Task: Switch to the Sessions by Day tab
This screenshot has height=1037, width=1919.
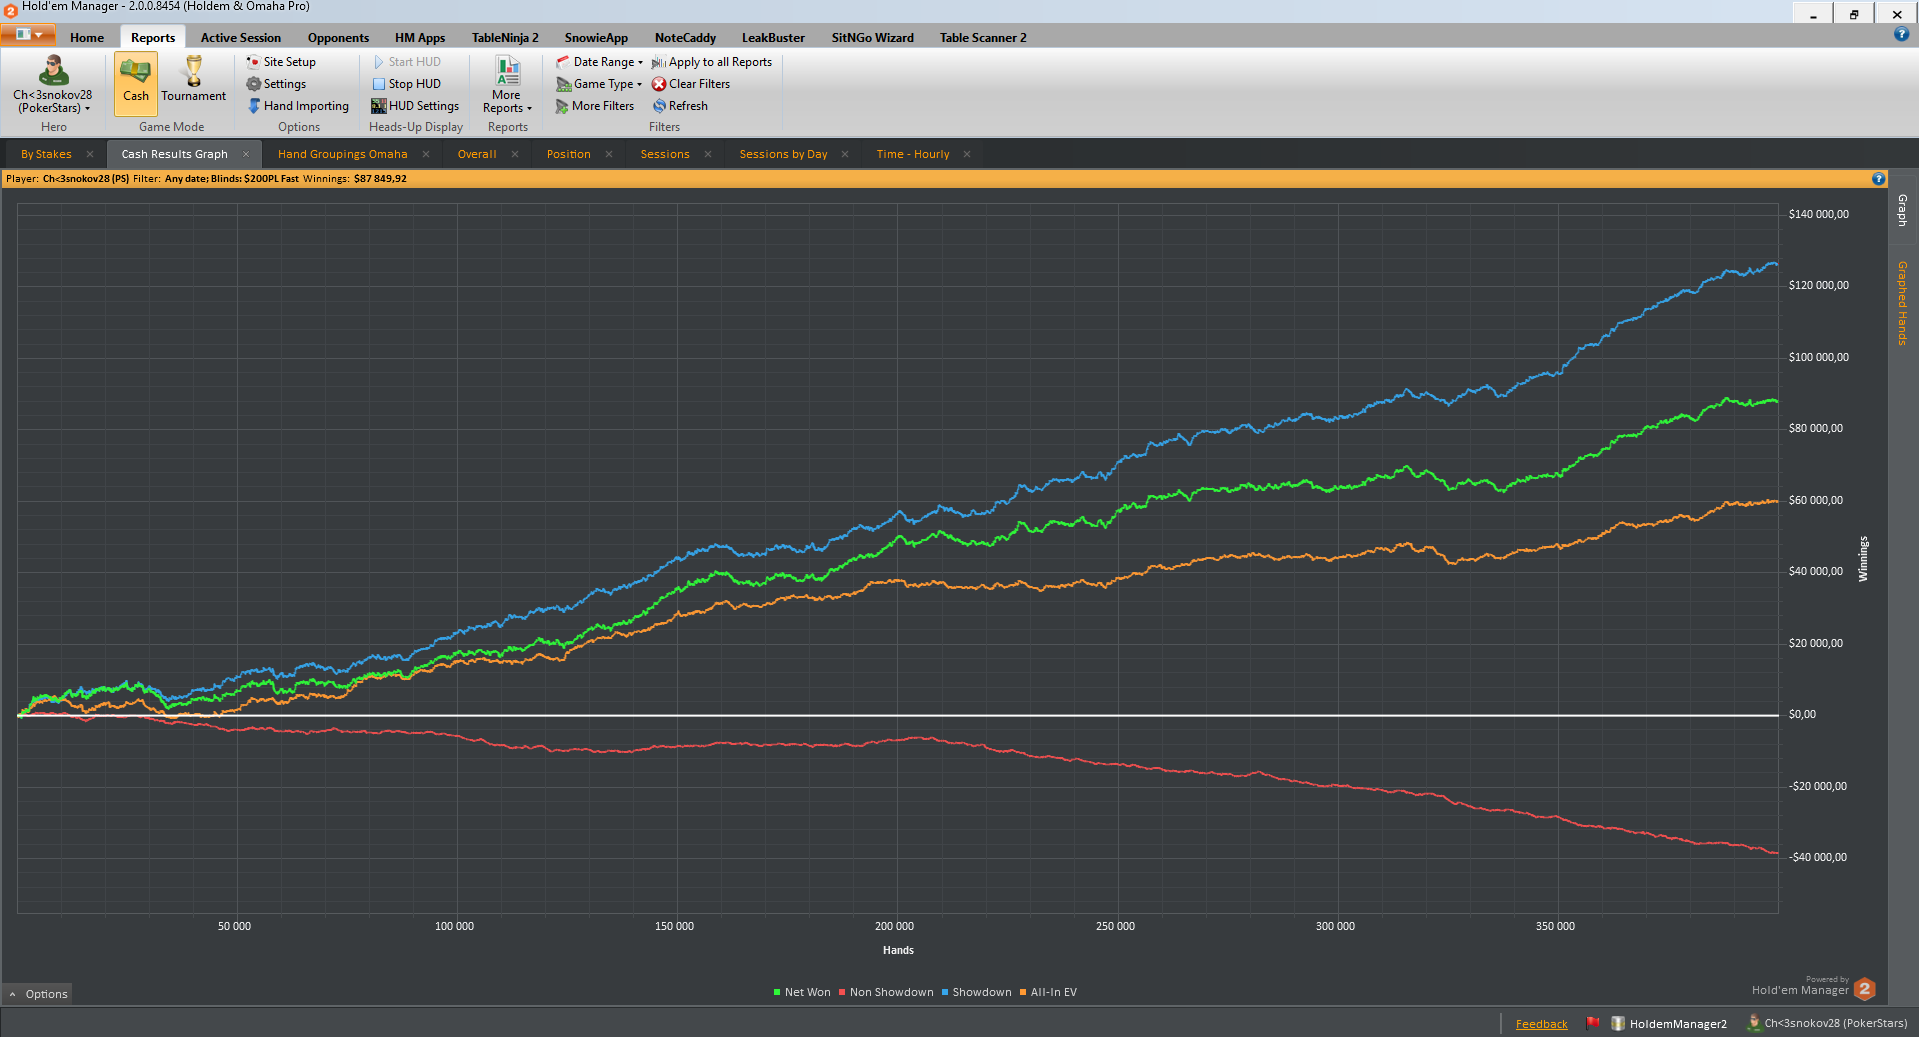Action: tap(783, 154)
